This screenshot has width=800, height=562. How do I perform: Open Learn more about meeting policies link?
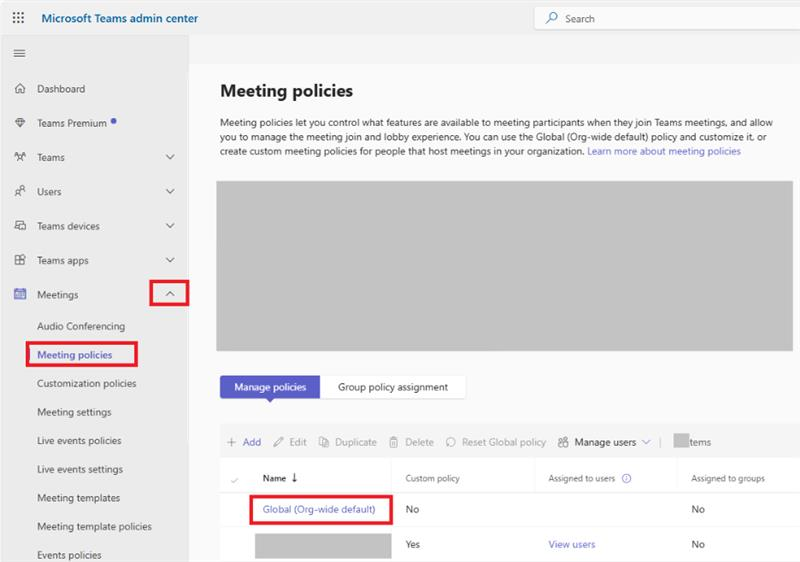tap(664, 151)
